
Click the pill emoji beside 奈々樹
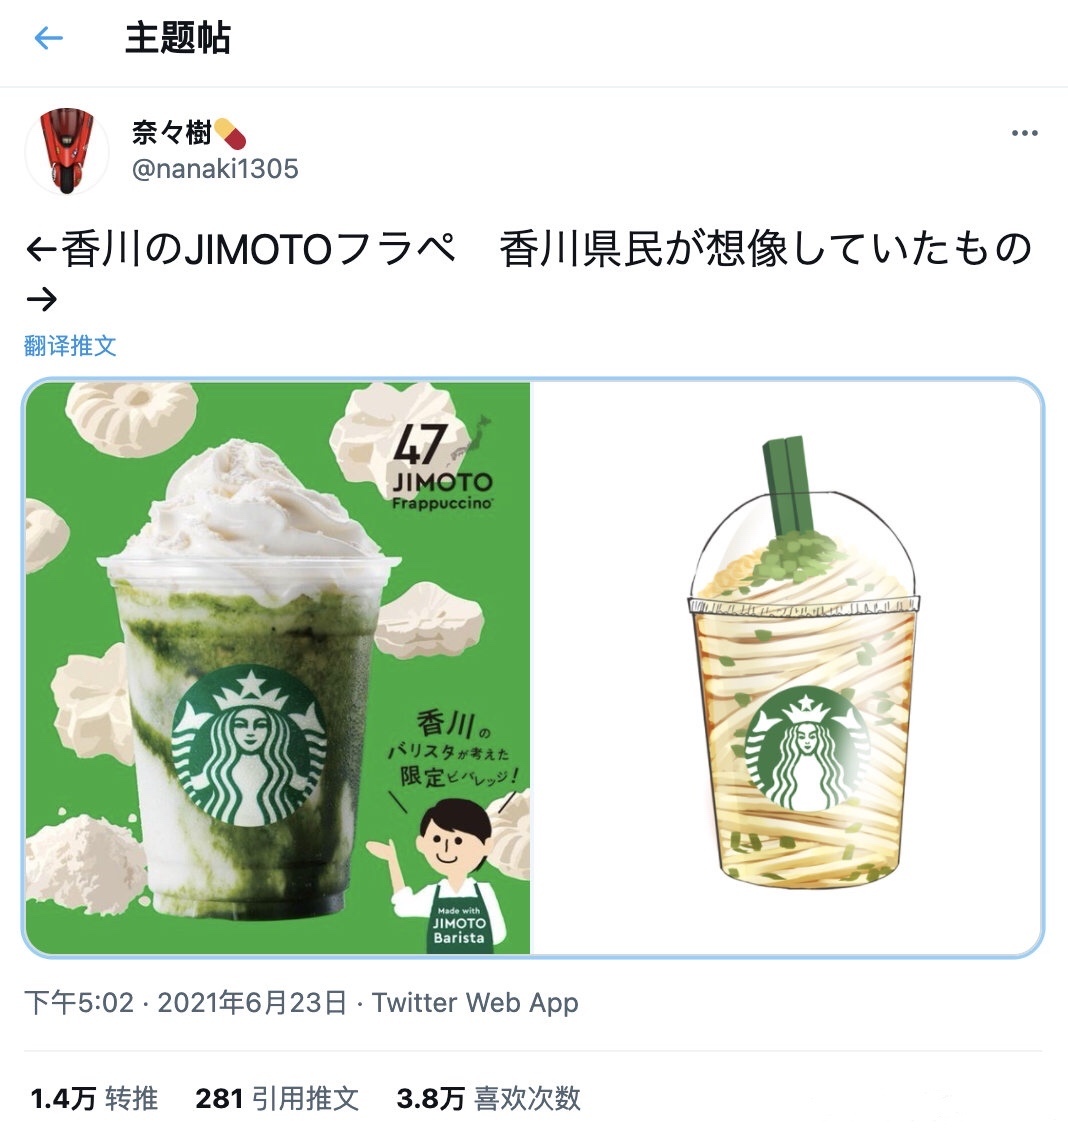[230, 133]
